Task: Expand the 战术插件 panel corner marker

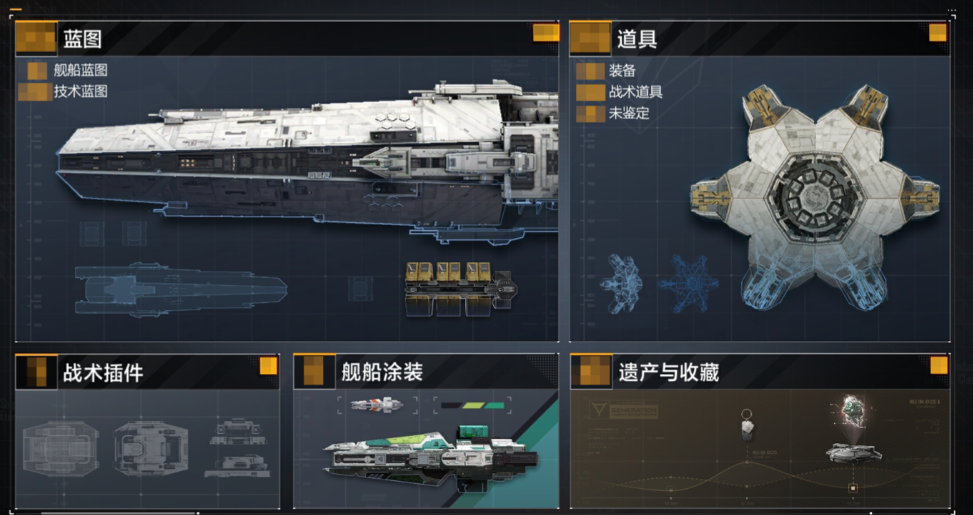Action: tap(268, 366)
